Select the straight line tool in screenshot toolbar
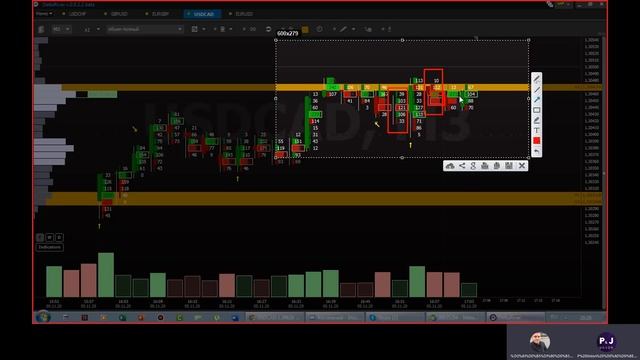The image size is (640, 360). 537,90
